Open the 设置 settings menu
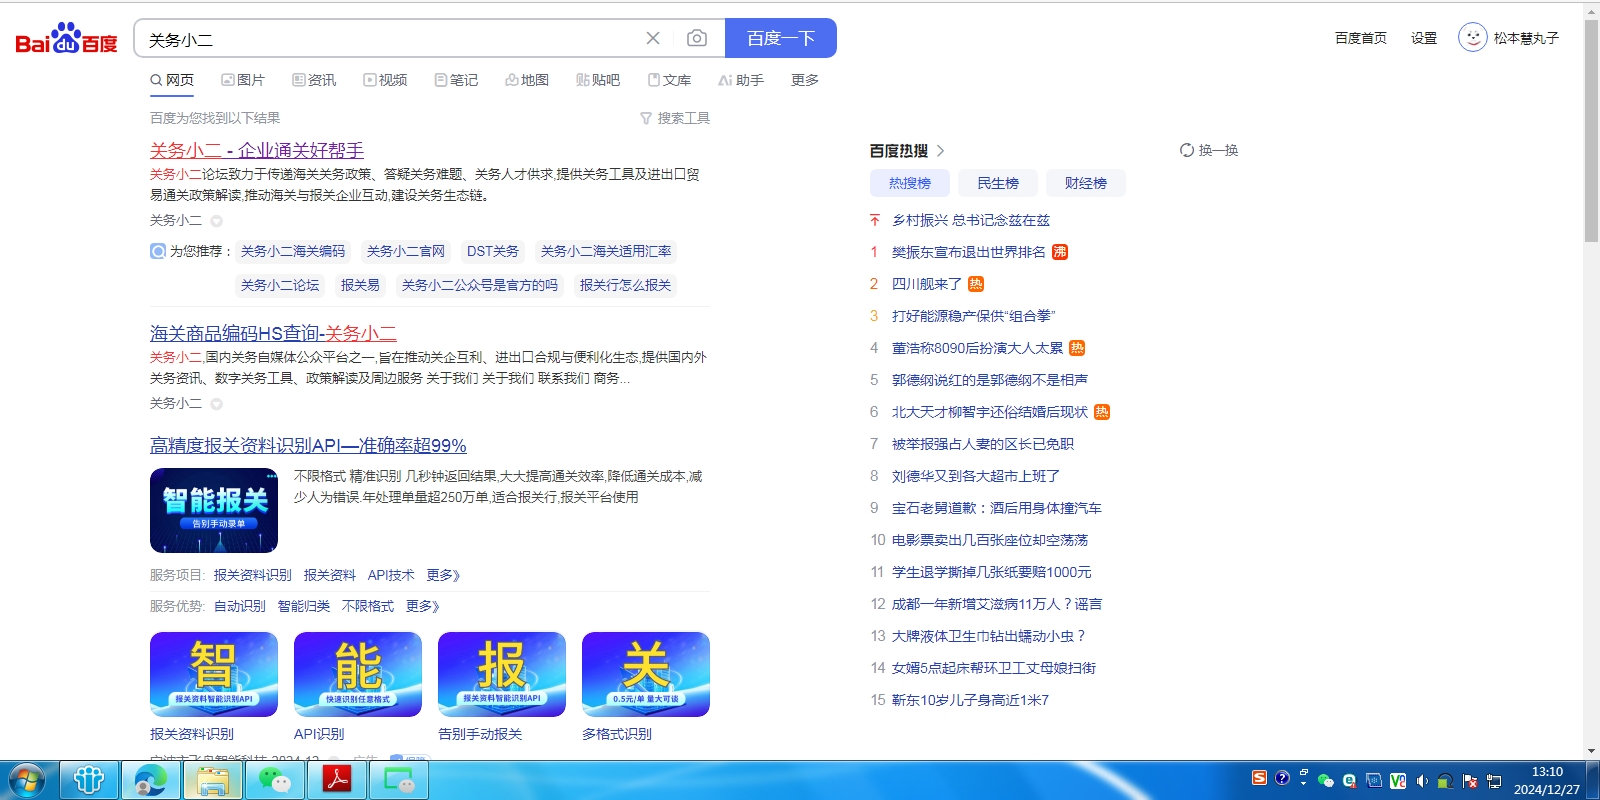Image resolution: width=1600 pixels, height=800 pixels. tap(1424, 38)
